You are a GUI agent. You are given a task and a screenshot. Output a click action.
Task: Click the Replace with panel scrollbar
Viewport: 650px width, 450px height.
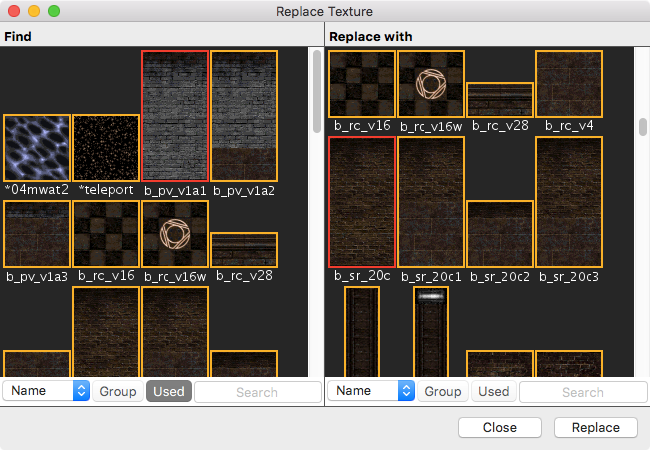643,127
